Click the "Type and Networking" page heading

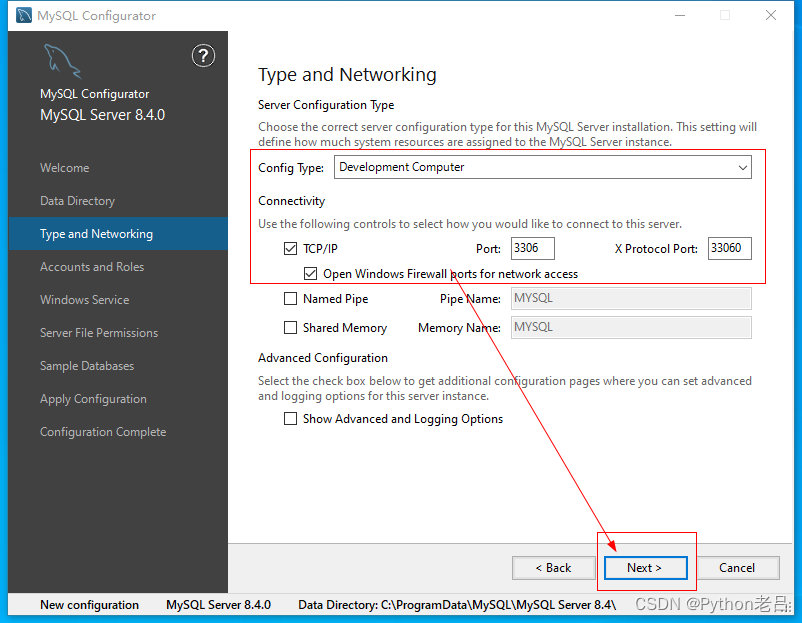(x=347, y=75)
